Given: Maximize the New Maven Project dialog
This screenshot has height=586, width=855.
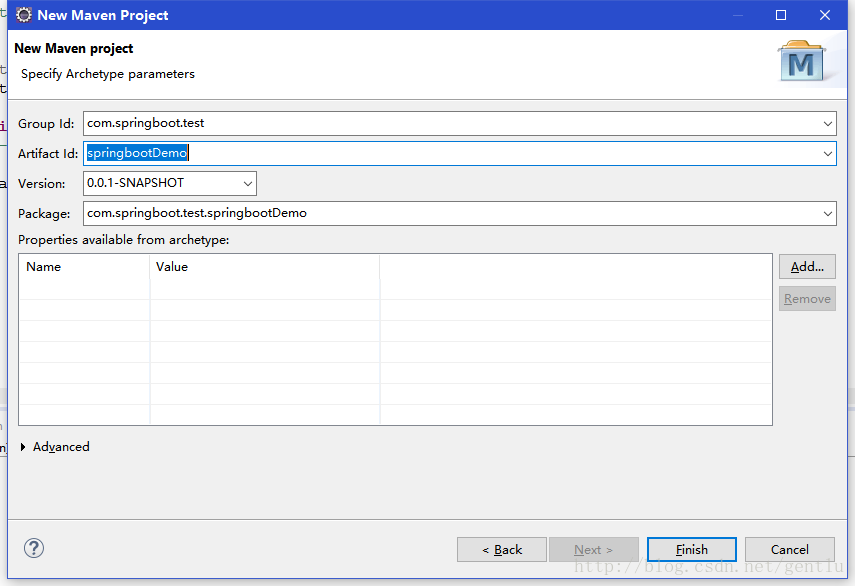Looking at the screenshot, I should 781,15.
